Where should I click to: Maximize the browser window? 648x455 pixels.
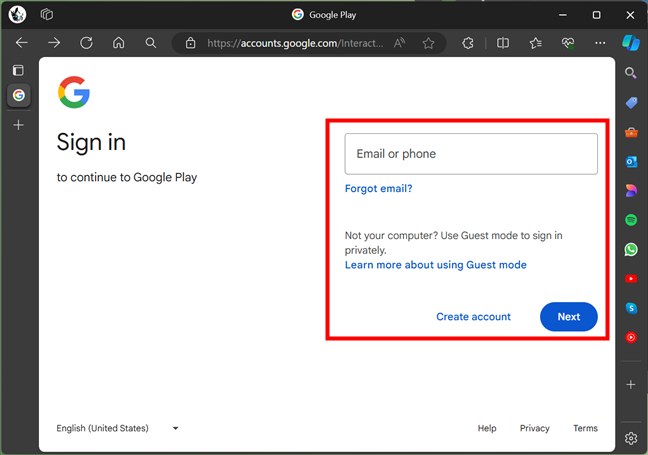pyautogui.click(x=596, y=15)
